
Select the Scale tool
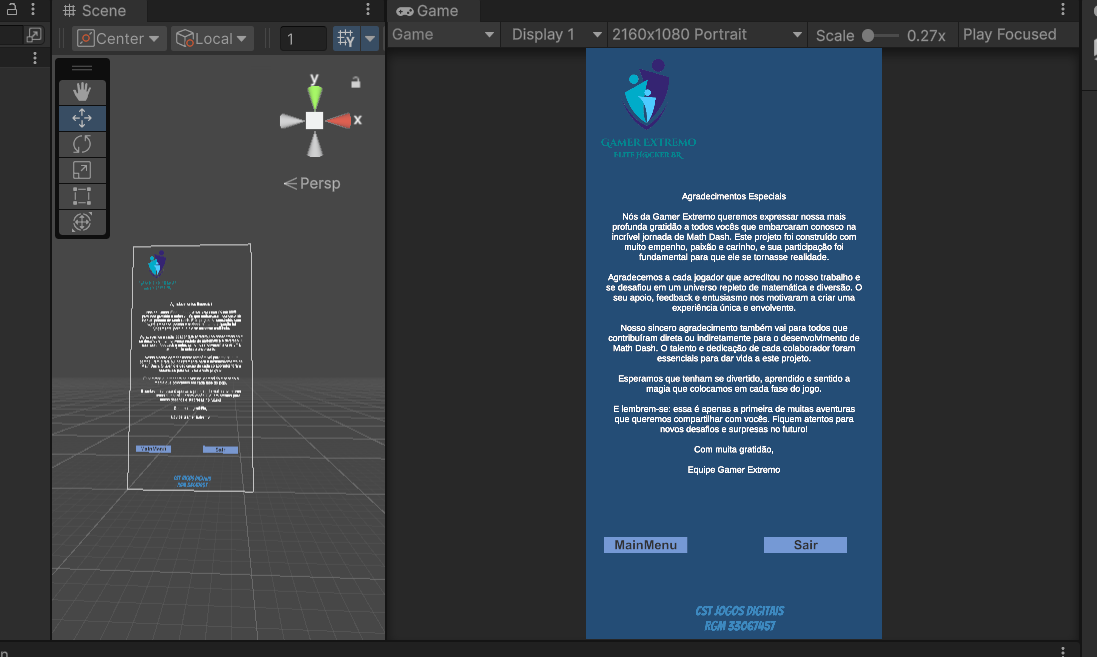(x=82, y=170)
